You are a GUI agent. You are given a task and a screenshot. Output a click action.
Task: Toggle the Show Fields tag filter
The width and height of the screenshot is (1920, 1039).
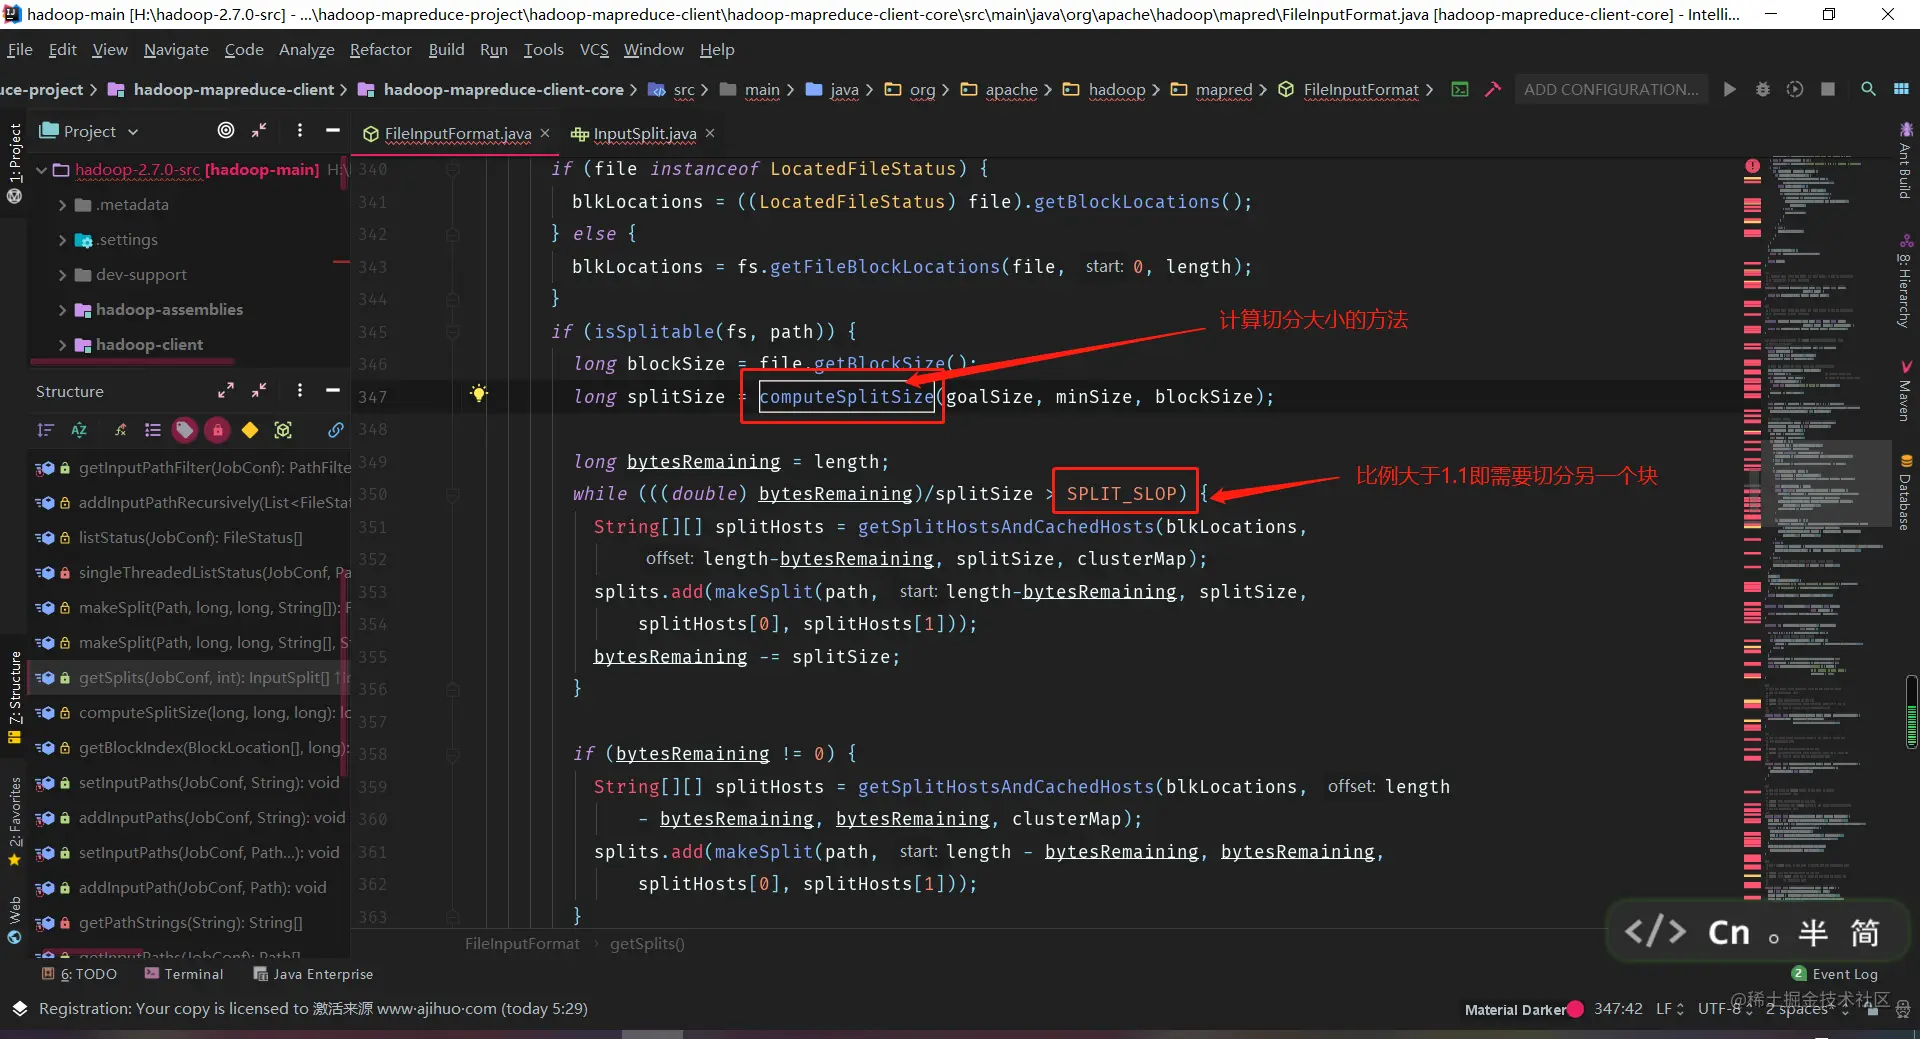click(184, 430)
